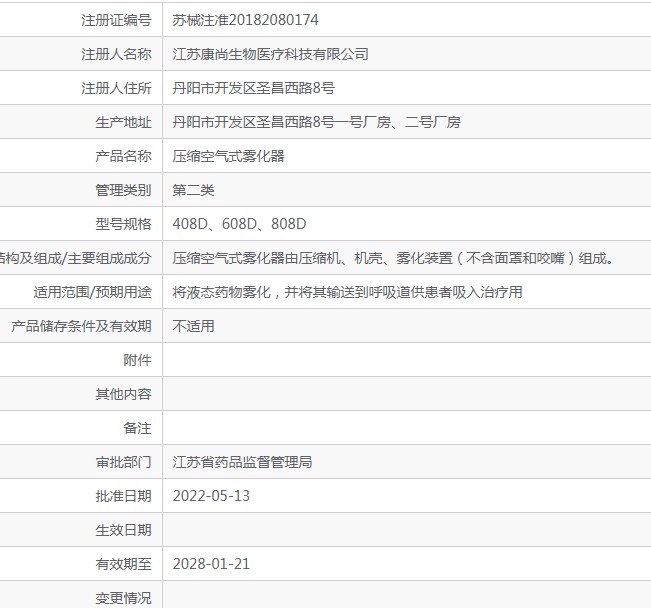
Task: Click the 变更情况 label
Action: [x=123, y=598]
